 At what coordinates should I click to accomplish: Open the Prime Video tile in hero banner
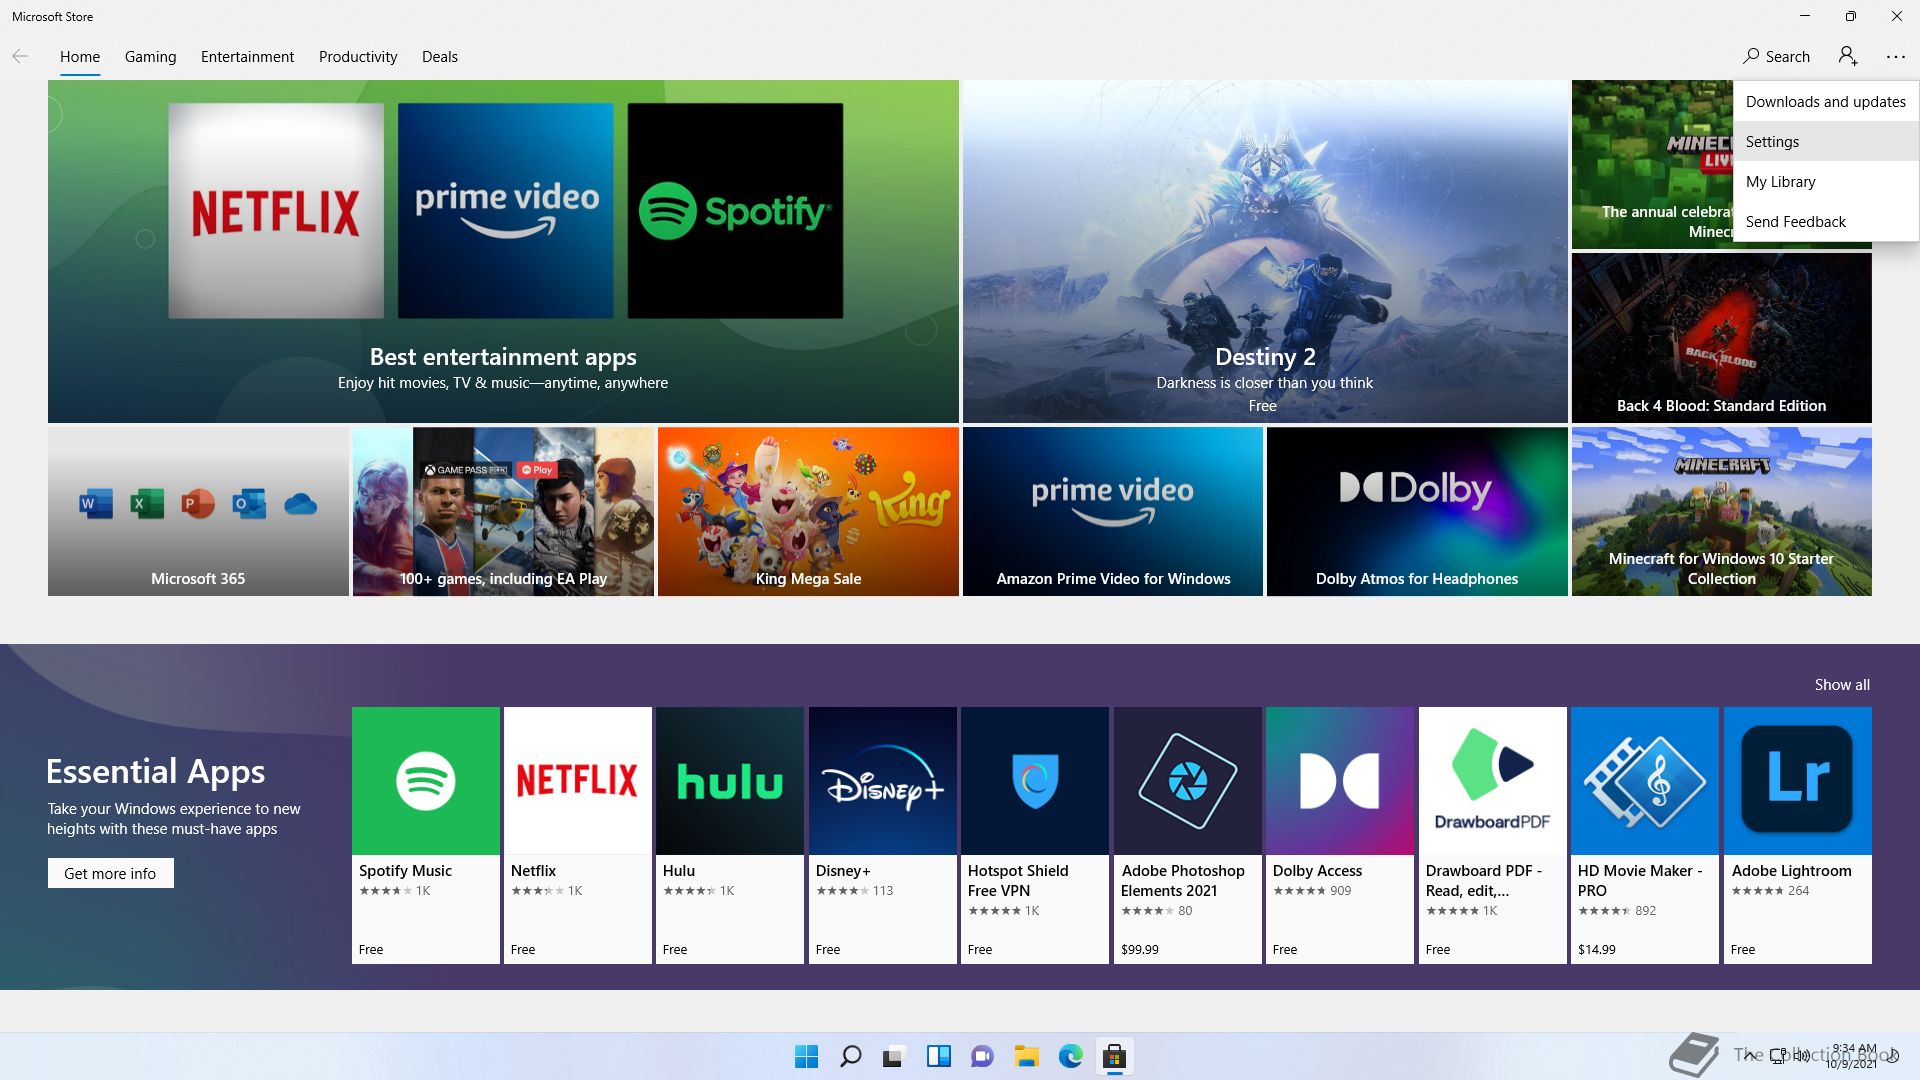tap(506, 211)
